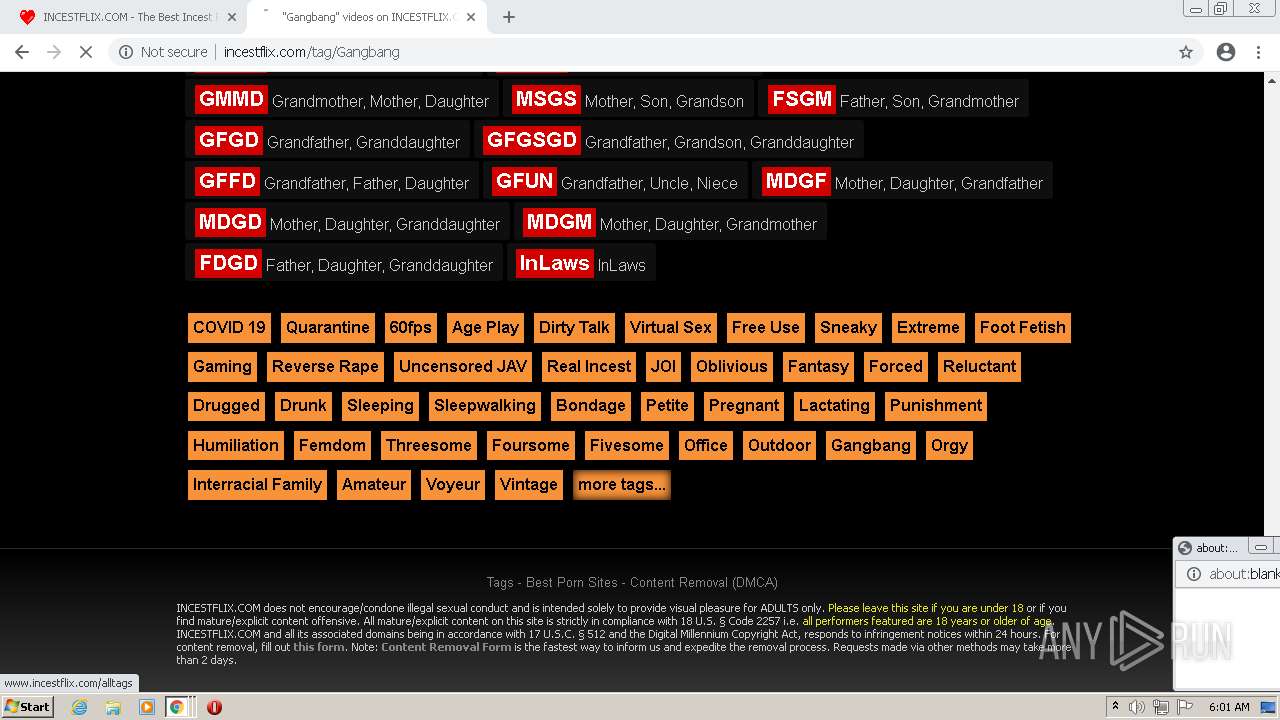Select the Quarantine tag
This screenshot has width=1280, height=720.
point(328,327)
